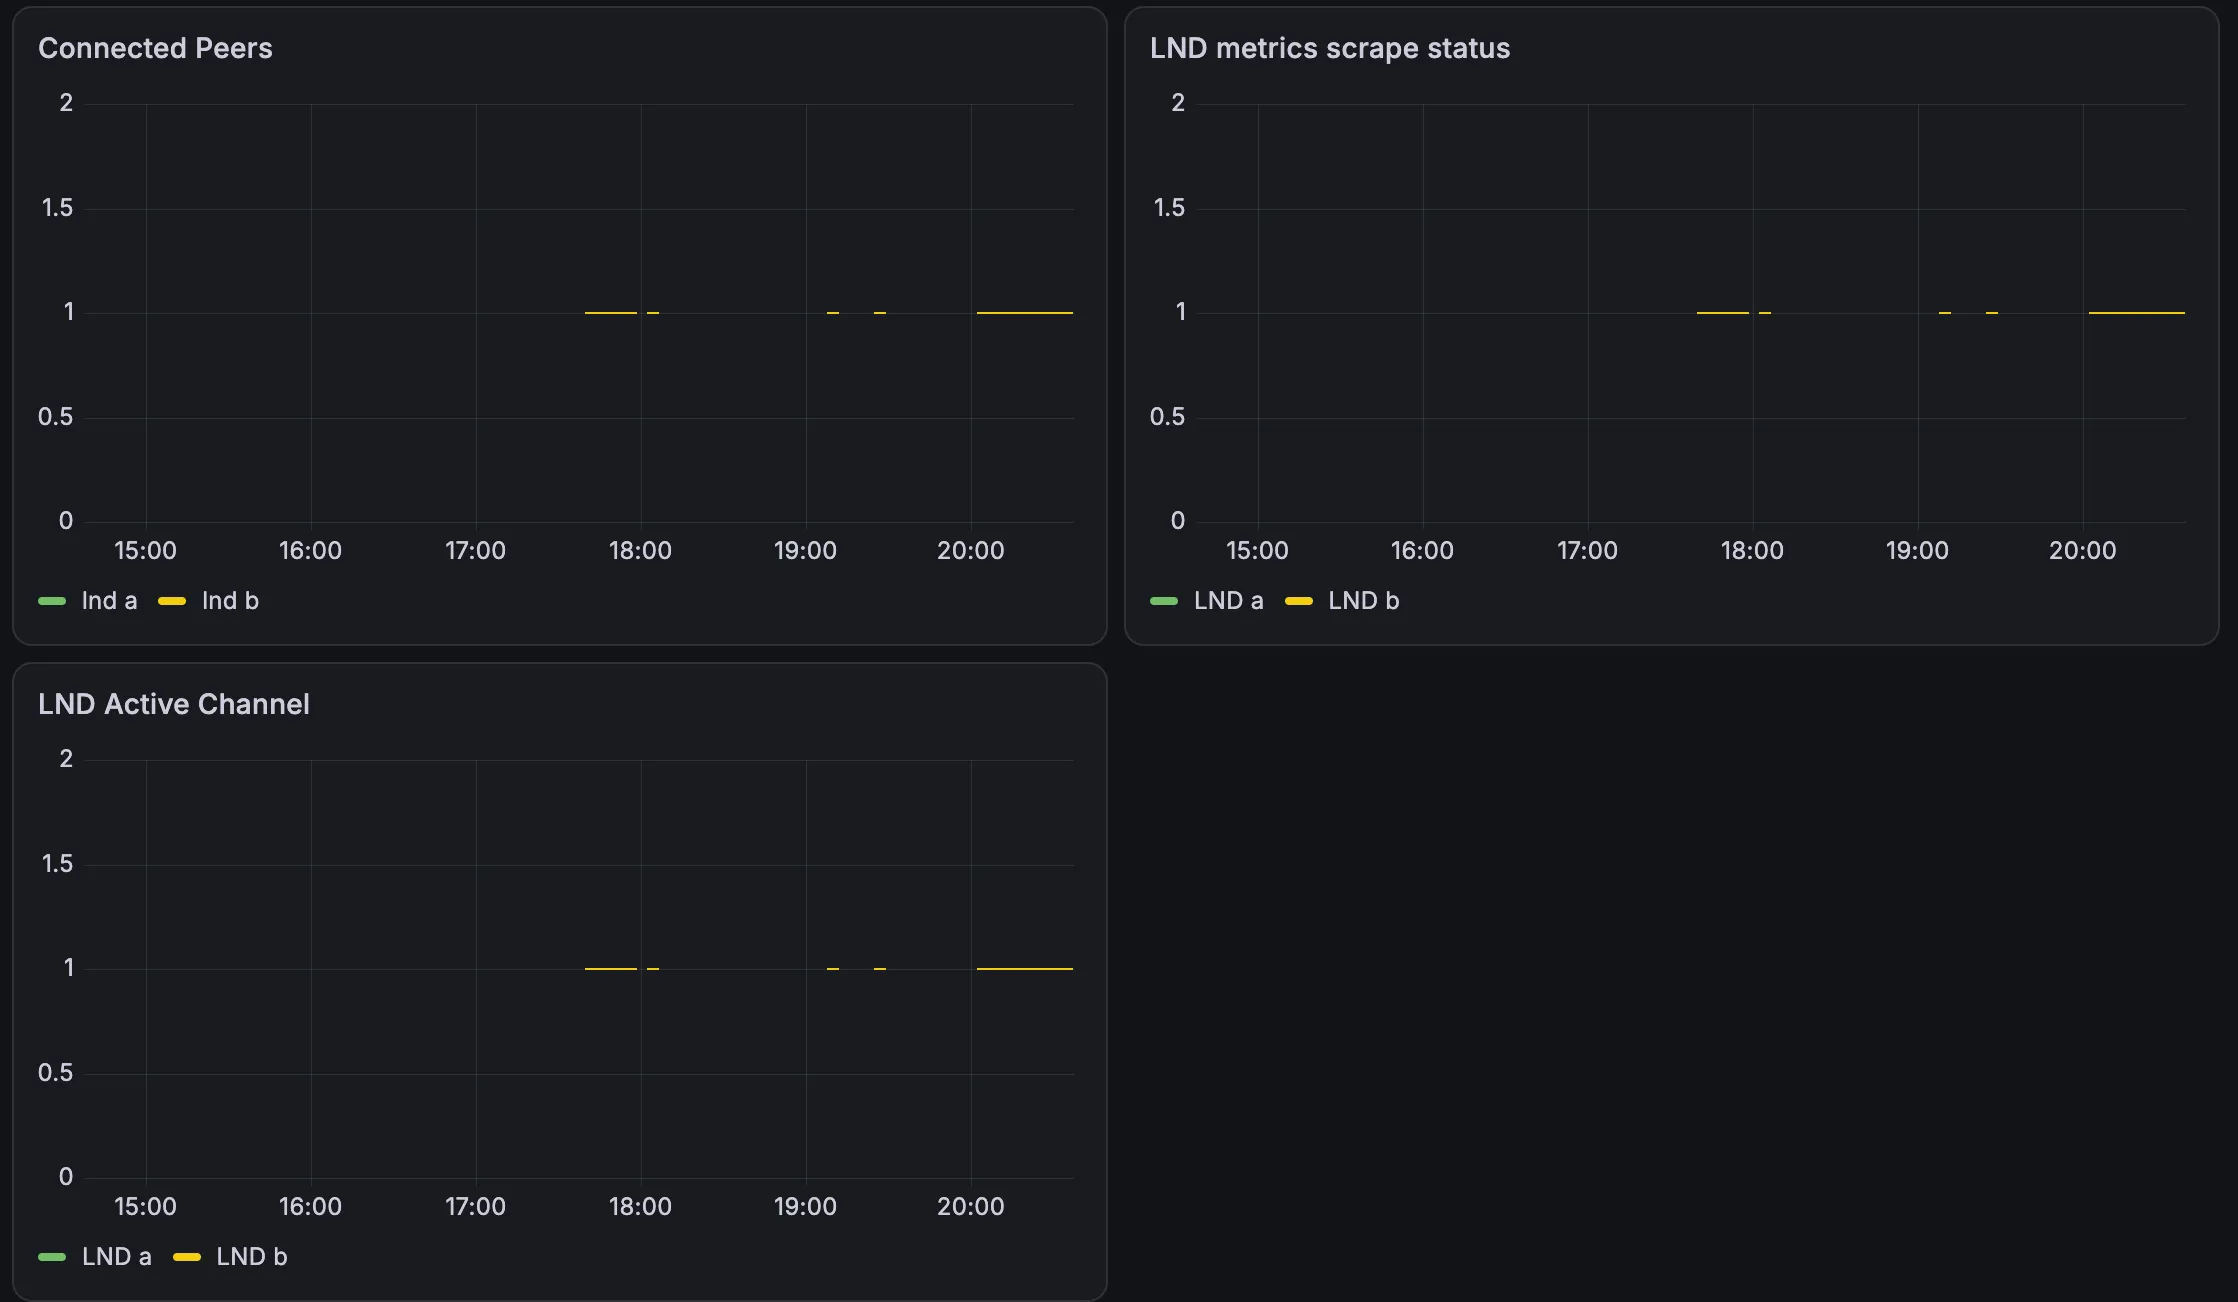Click the 20:00 axis label in scrape status chart
The image size is (2238, 1302).
point(2082,550)
